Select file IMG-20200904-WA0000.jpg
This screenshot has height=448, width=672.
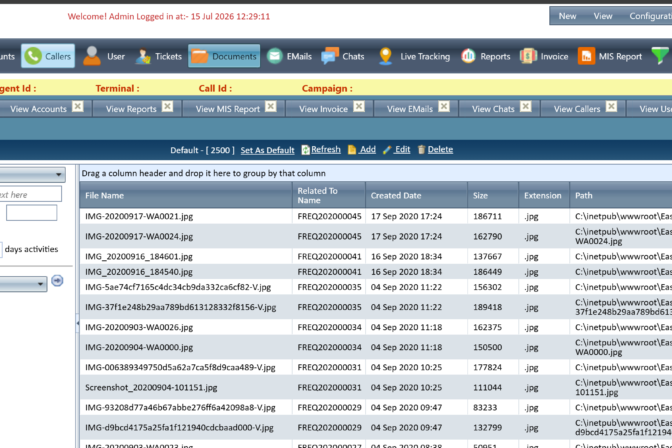pyautogui.click(x=139, y=347)
